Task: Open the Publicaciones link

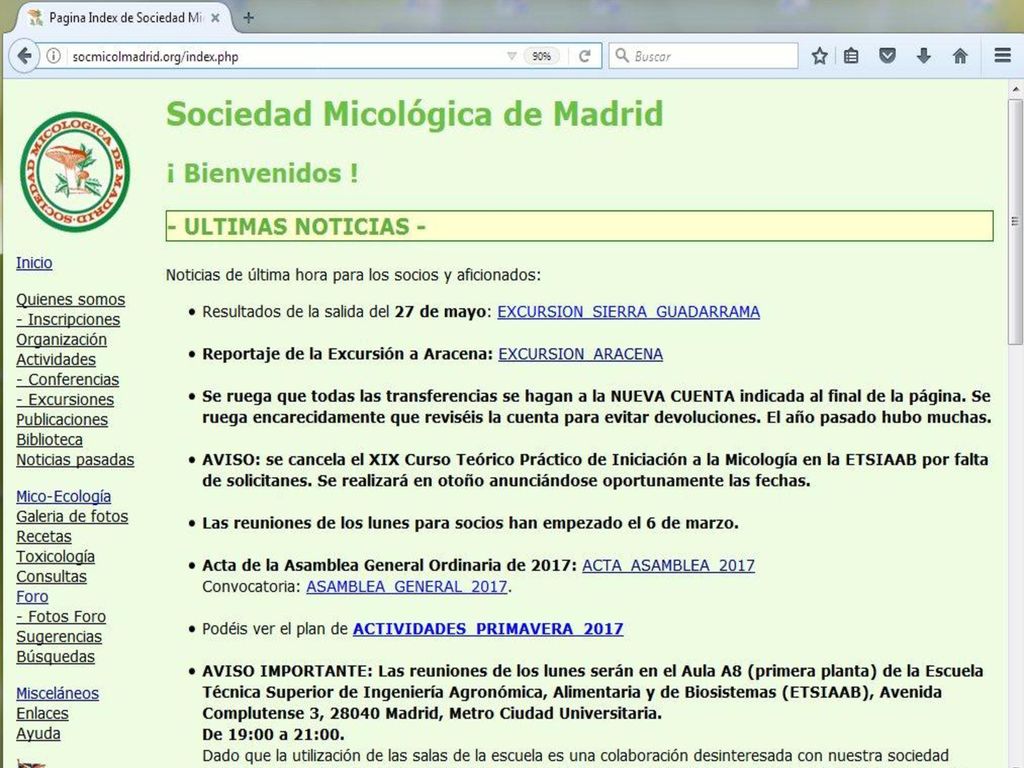Action: tap(62, 420)
